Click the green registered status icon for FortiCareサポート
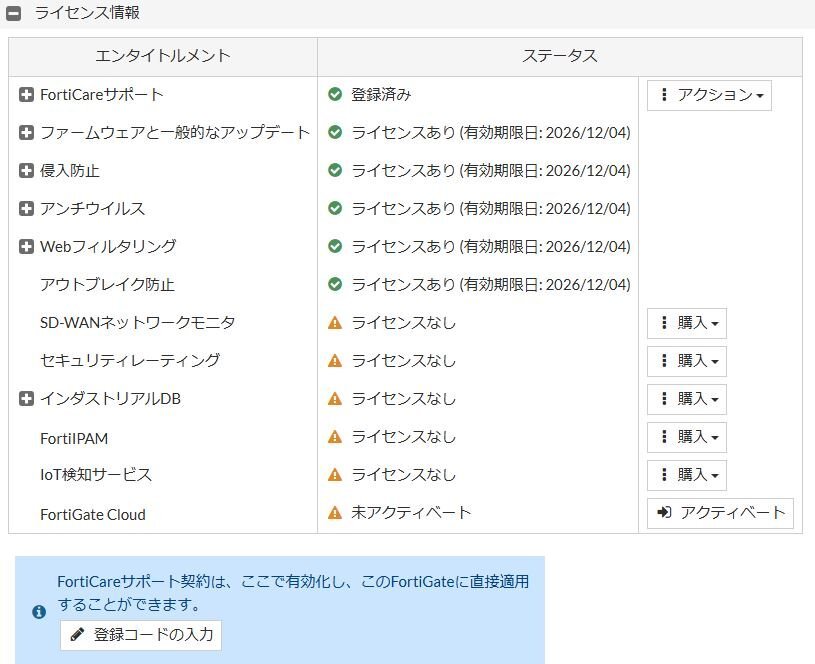The image size is (815, 664). pos(334,95)
